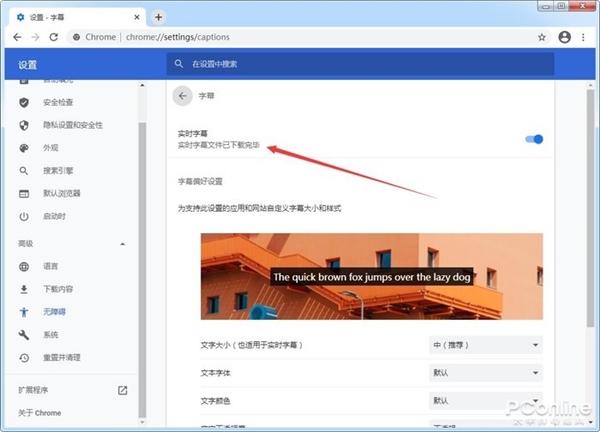The image size is (600, 432).
Task: Click the 在设置中搜索 search field
Action: point(360,64)
